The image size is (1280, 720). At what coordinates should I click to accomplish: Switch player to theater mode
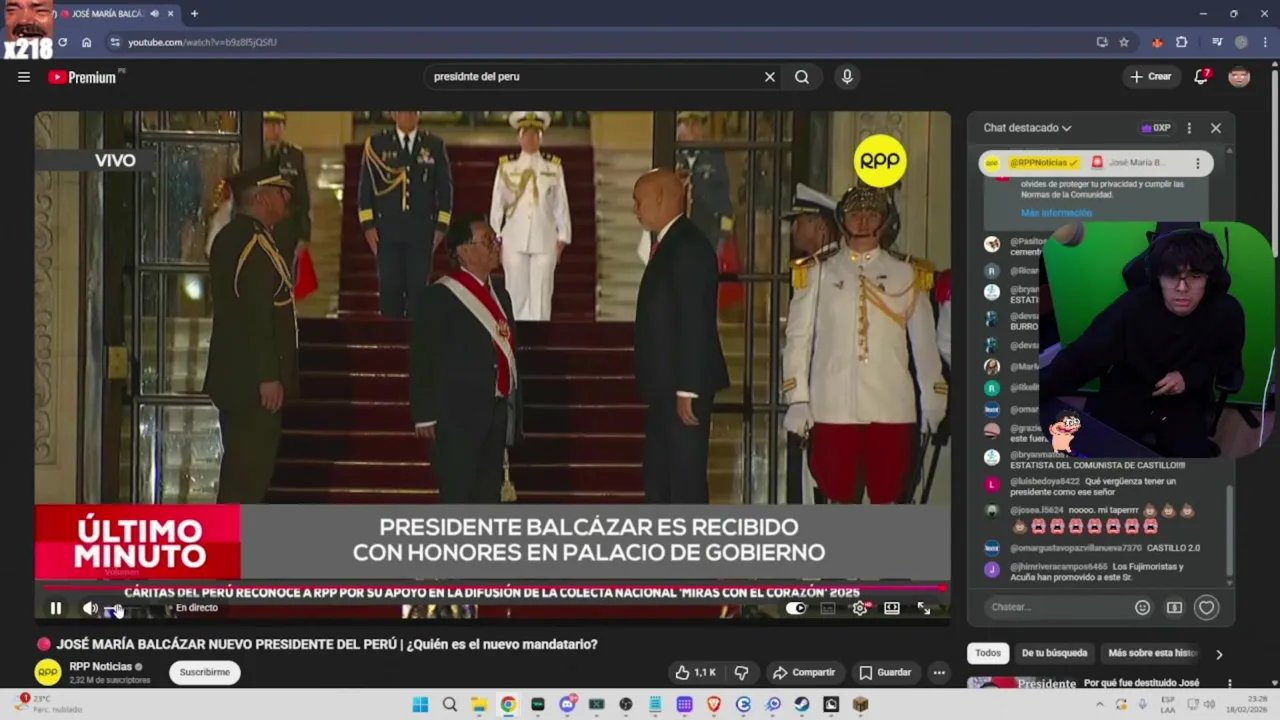pos(892,608)
